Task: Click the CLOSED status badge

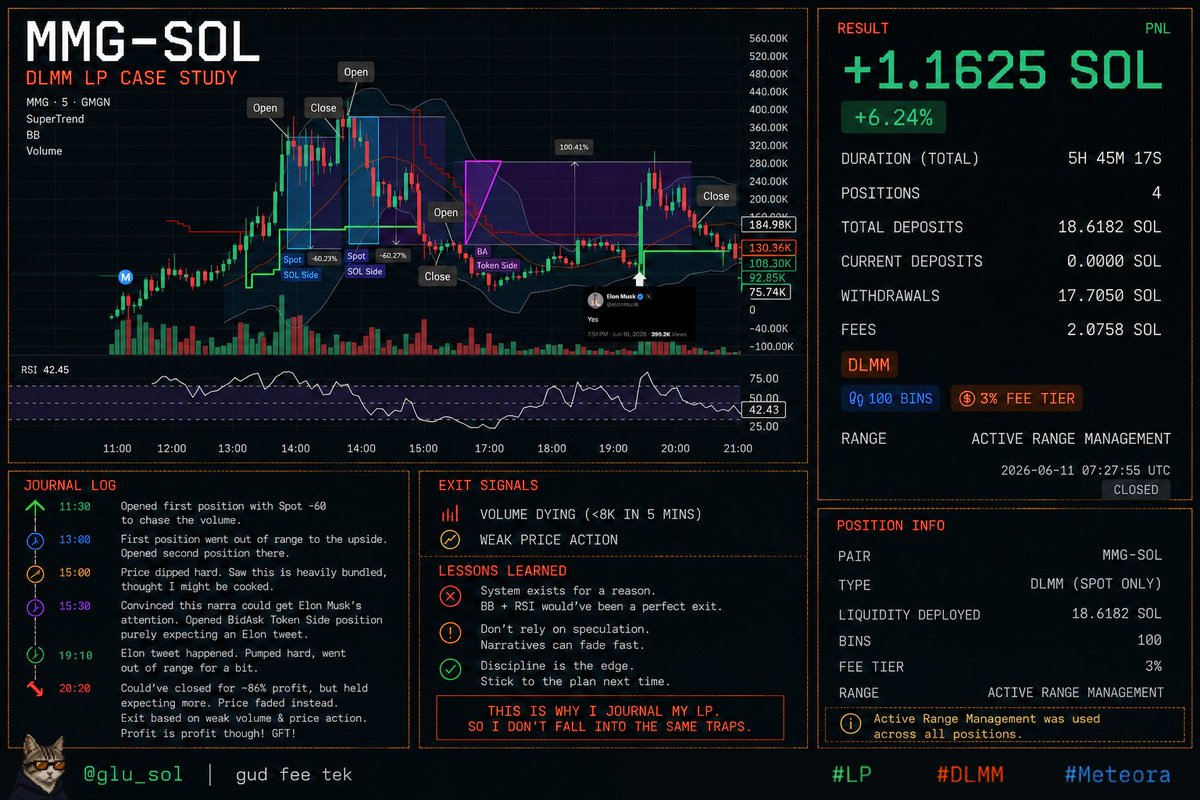Action: click(x=1135, y=490)
